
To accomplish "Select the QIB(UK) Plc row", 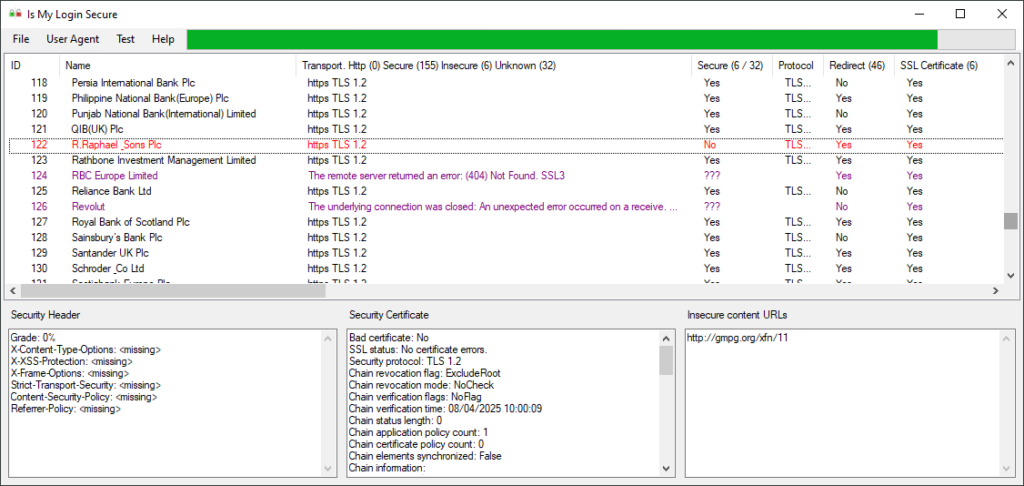I will coord(506,129).
